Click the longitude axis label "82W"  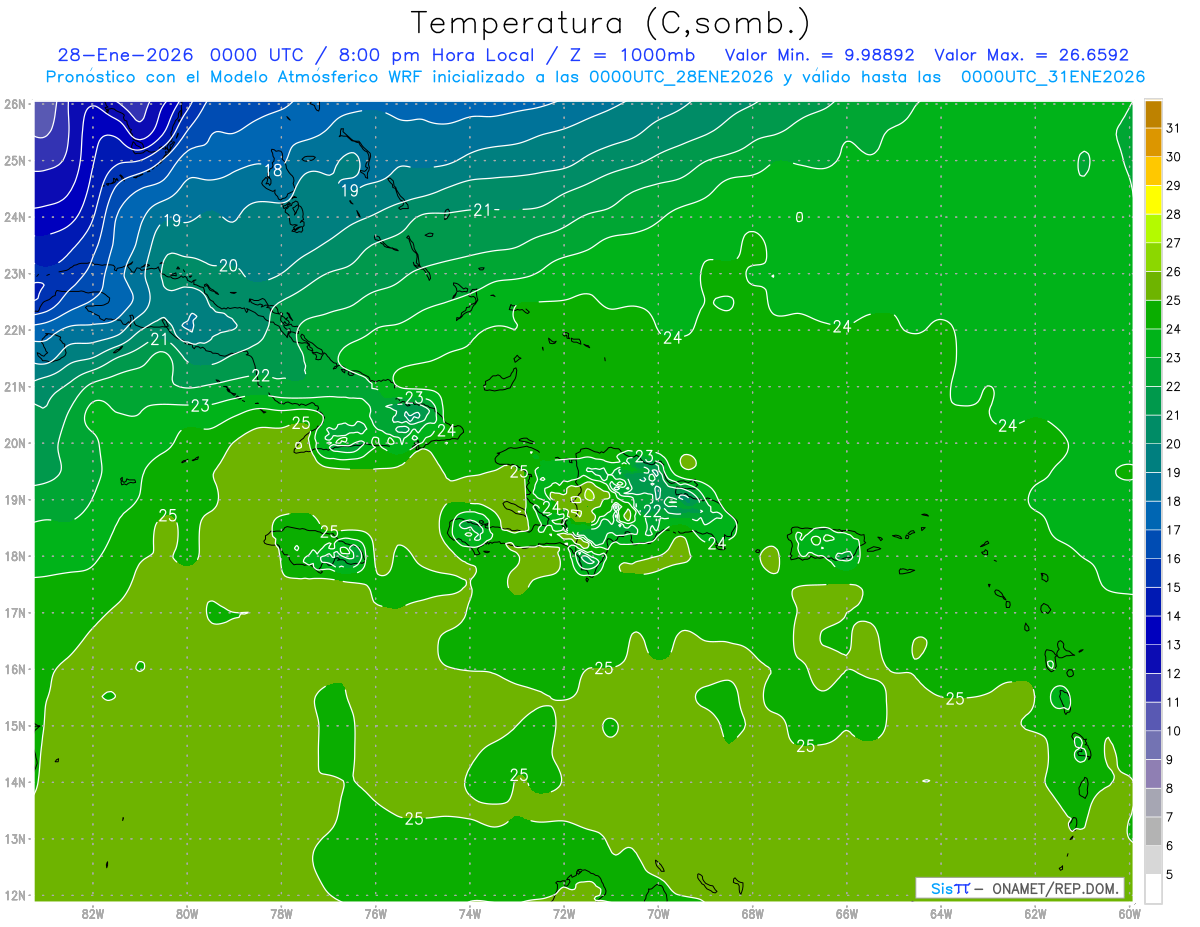point(93,912)
